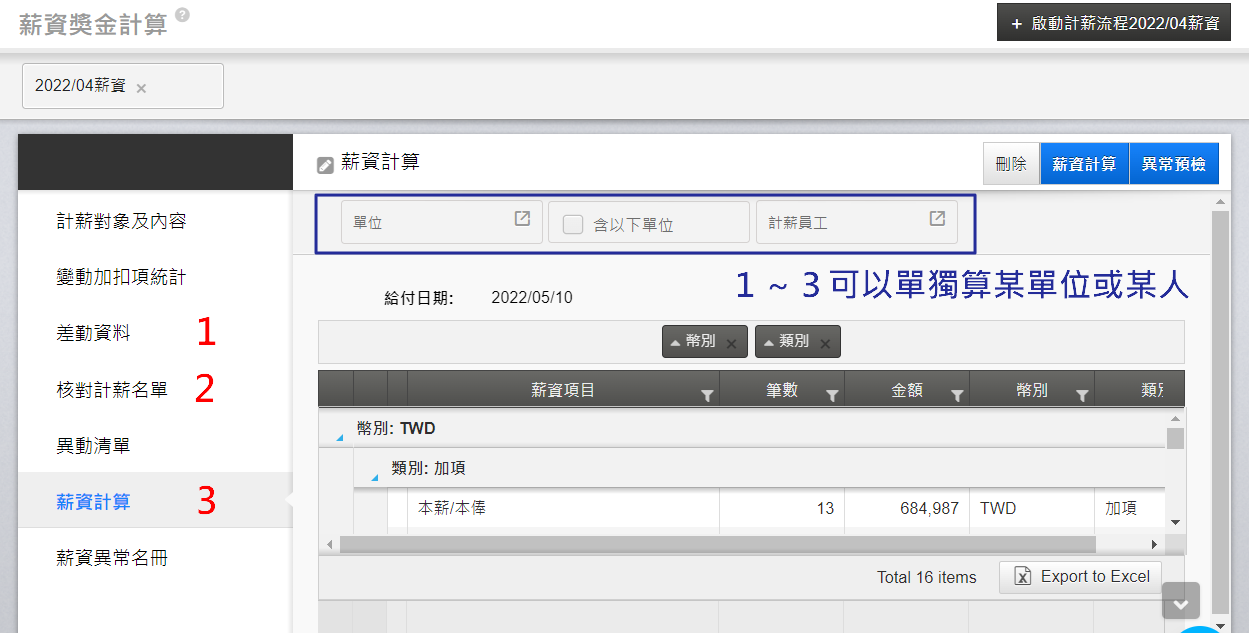The height and width of the screenshot is (633, 1249).
Task: Click the edit pencil icon beside 薪資計算 title
Action: point(325,165)
